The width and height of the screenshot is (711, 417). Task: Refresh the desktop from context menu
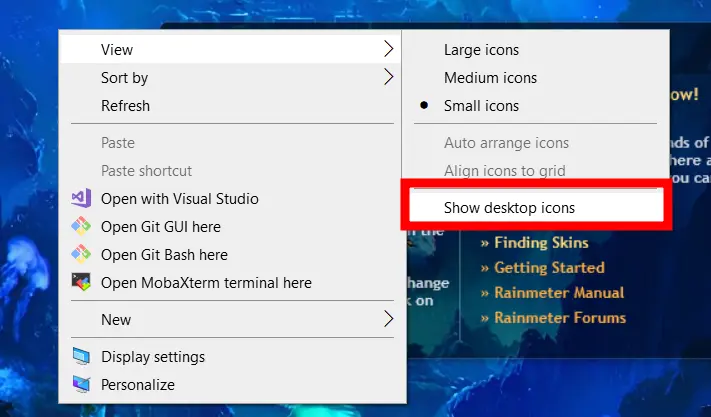(125, 106)
